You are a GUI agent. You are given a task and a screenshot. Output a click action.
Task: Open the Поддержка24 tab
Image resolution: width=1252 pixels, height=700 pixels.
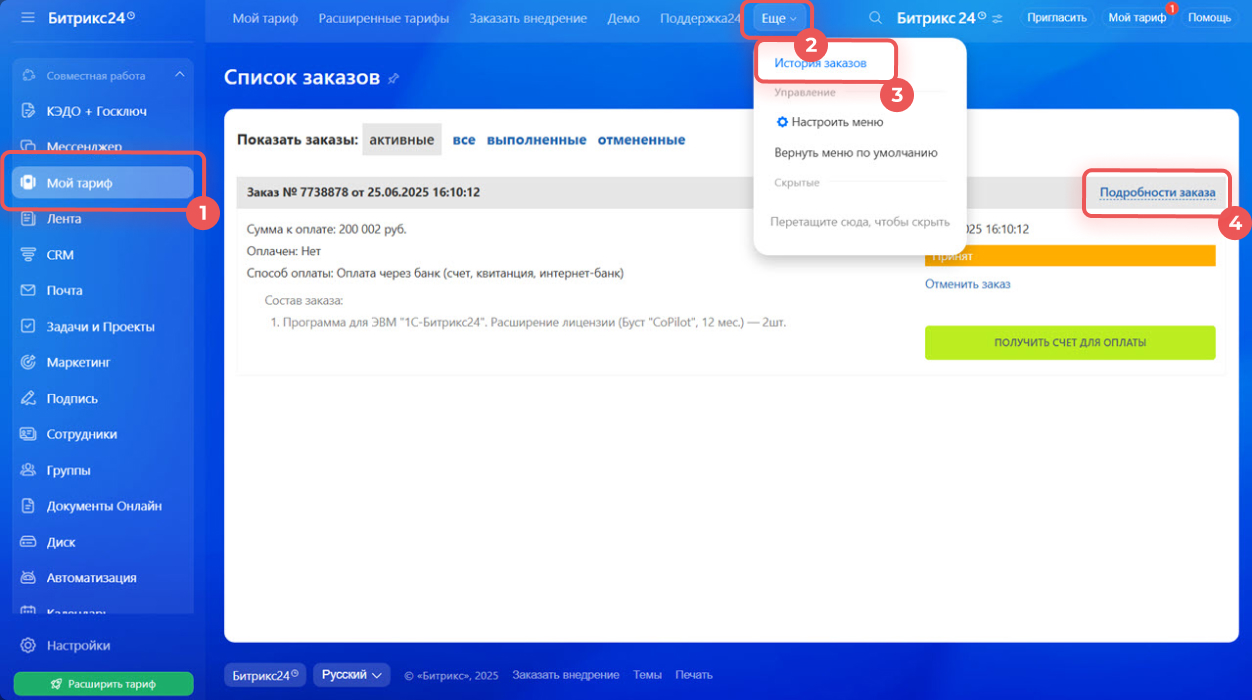700,18
